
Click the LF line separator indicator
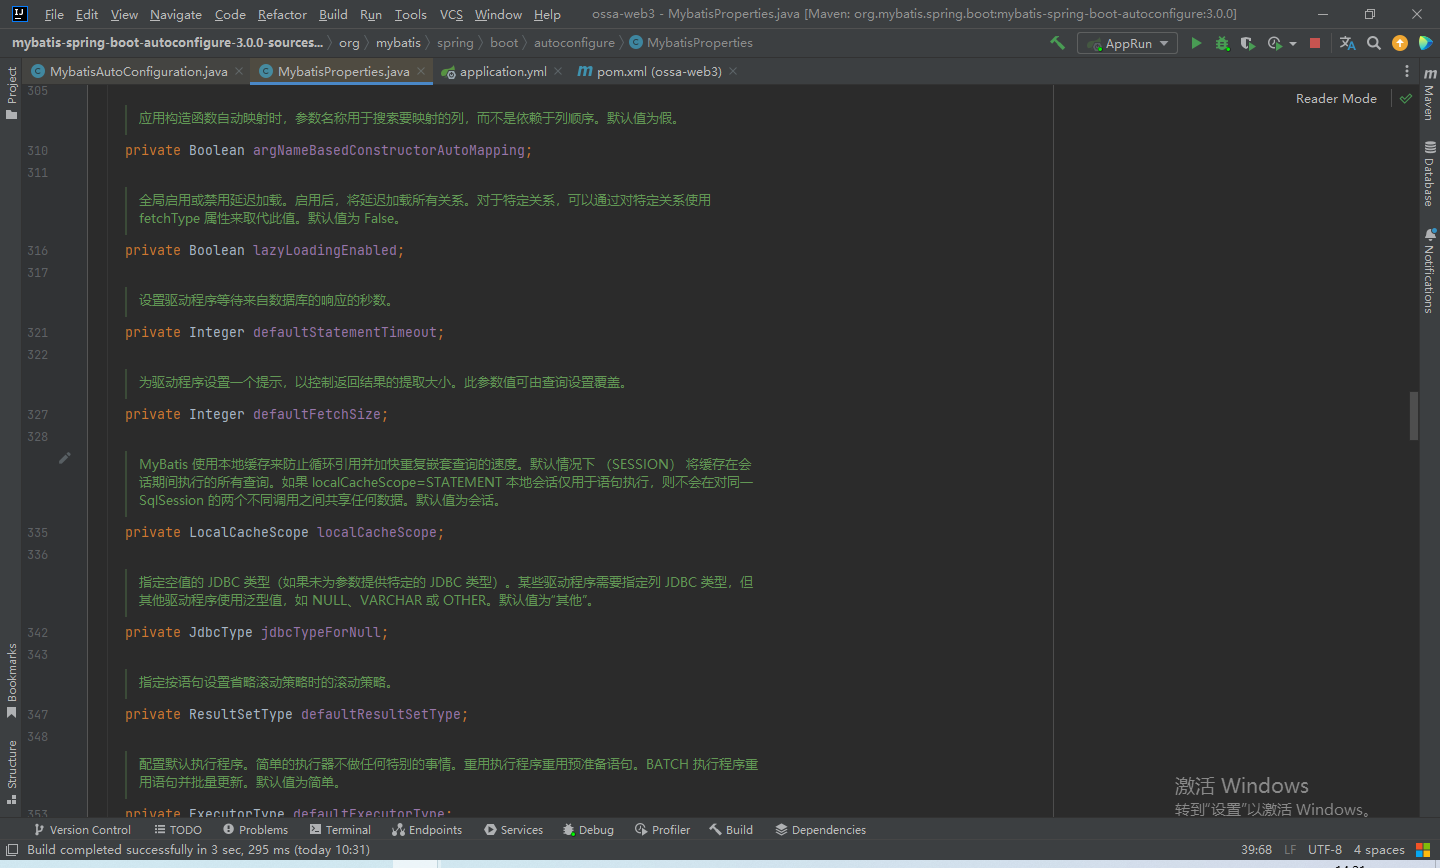click(x=1290, y=850)
